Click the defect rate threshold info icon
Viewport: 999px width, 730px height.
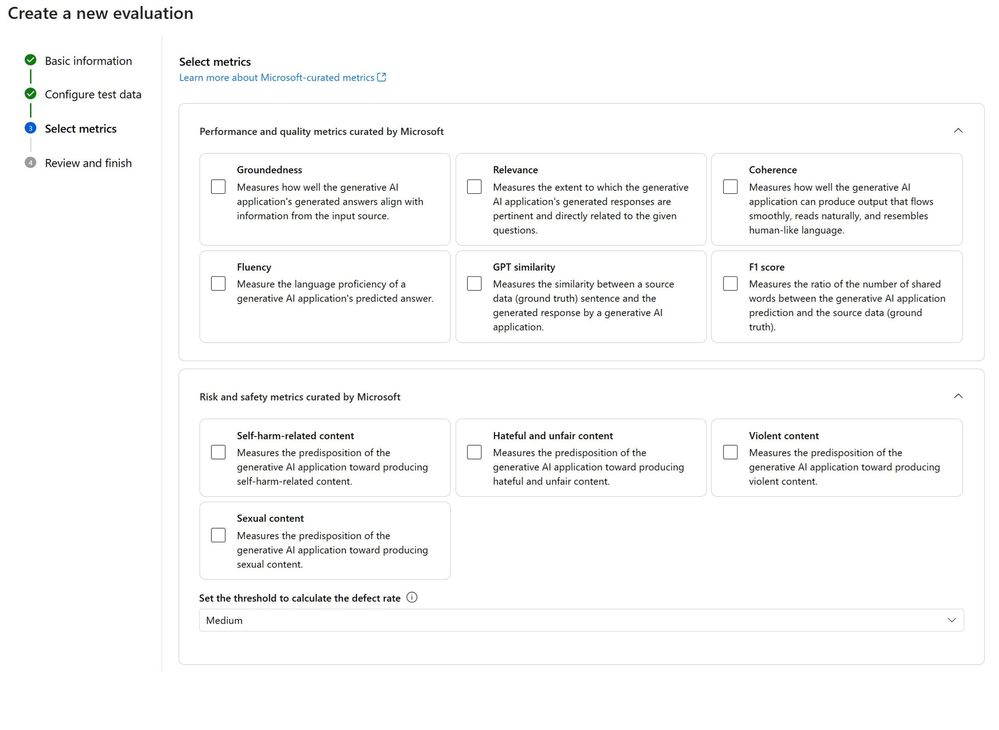tap(412, 598)
